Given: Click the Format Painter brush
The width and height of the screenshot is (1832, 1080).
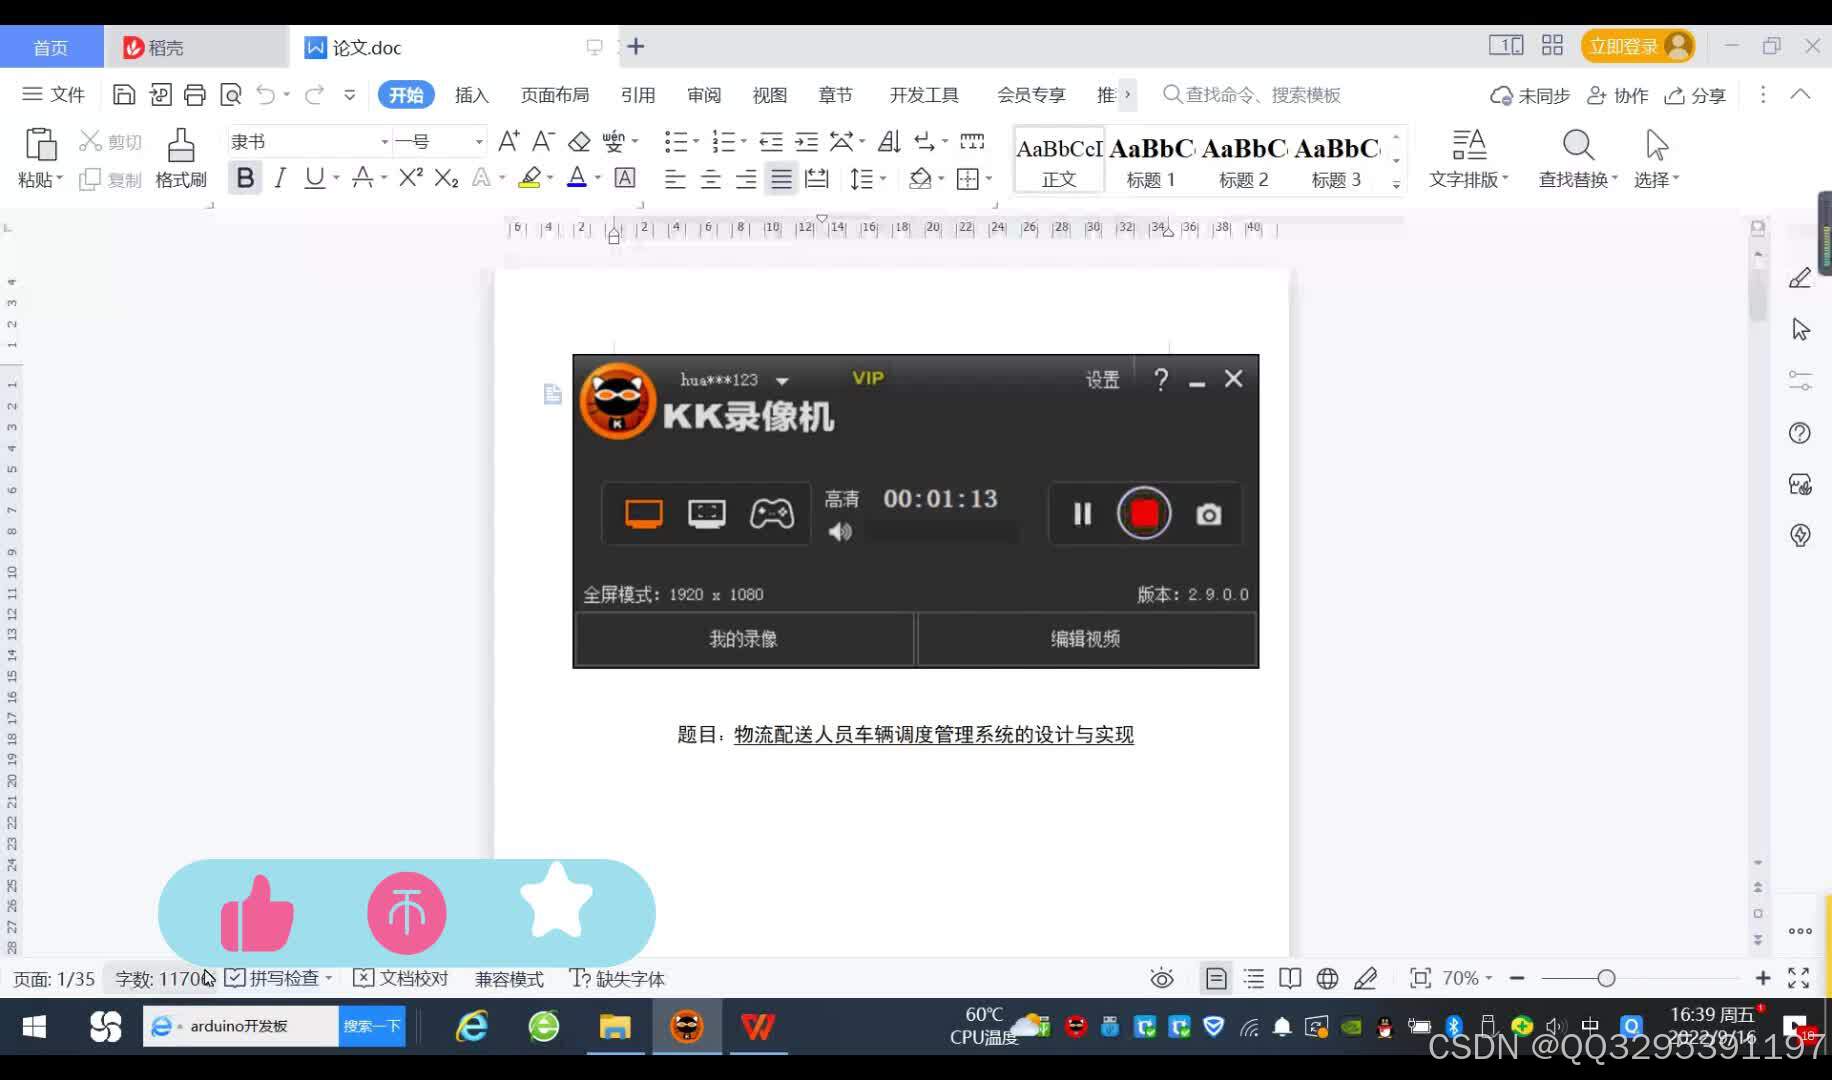Looking at the screenshot, I should coord(181,145).
